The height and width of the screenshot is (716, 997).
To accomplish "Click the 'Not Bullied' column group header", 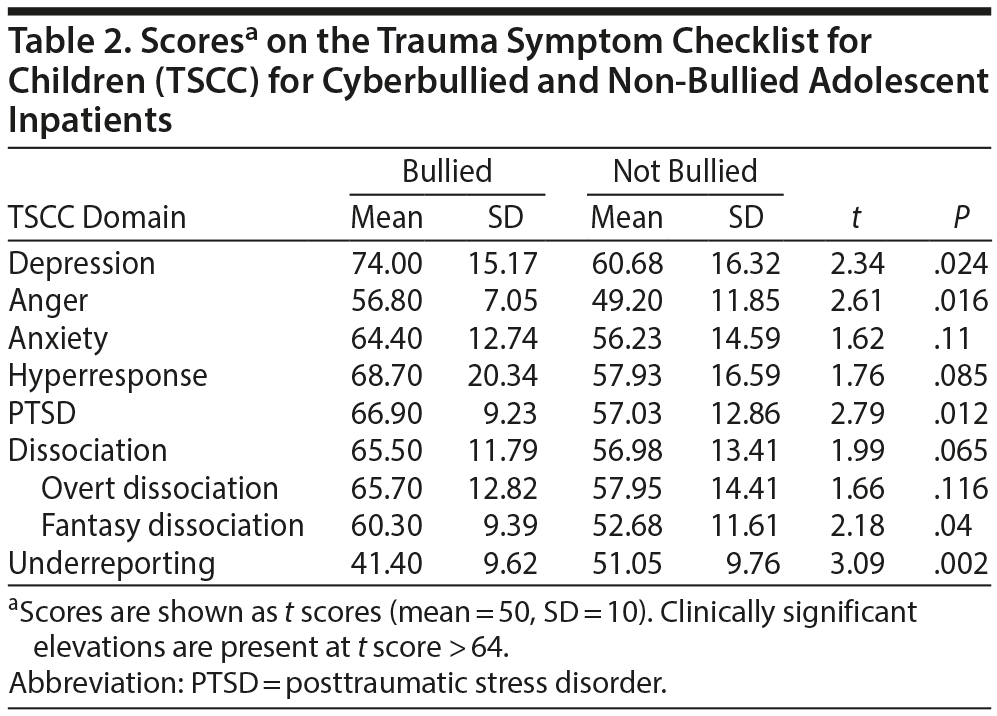I will click(x=685, y=171).
